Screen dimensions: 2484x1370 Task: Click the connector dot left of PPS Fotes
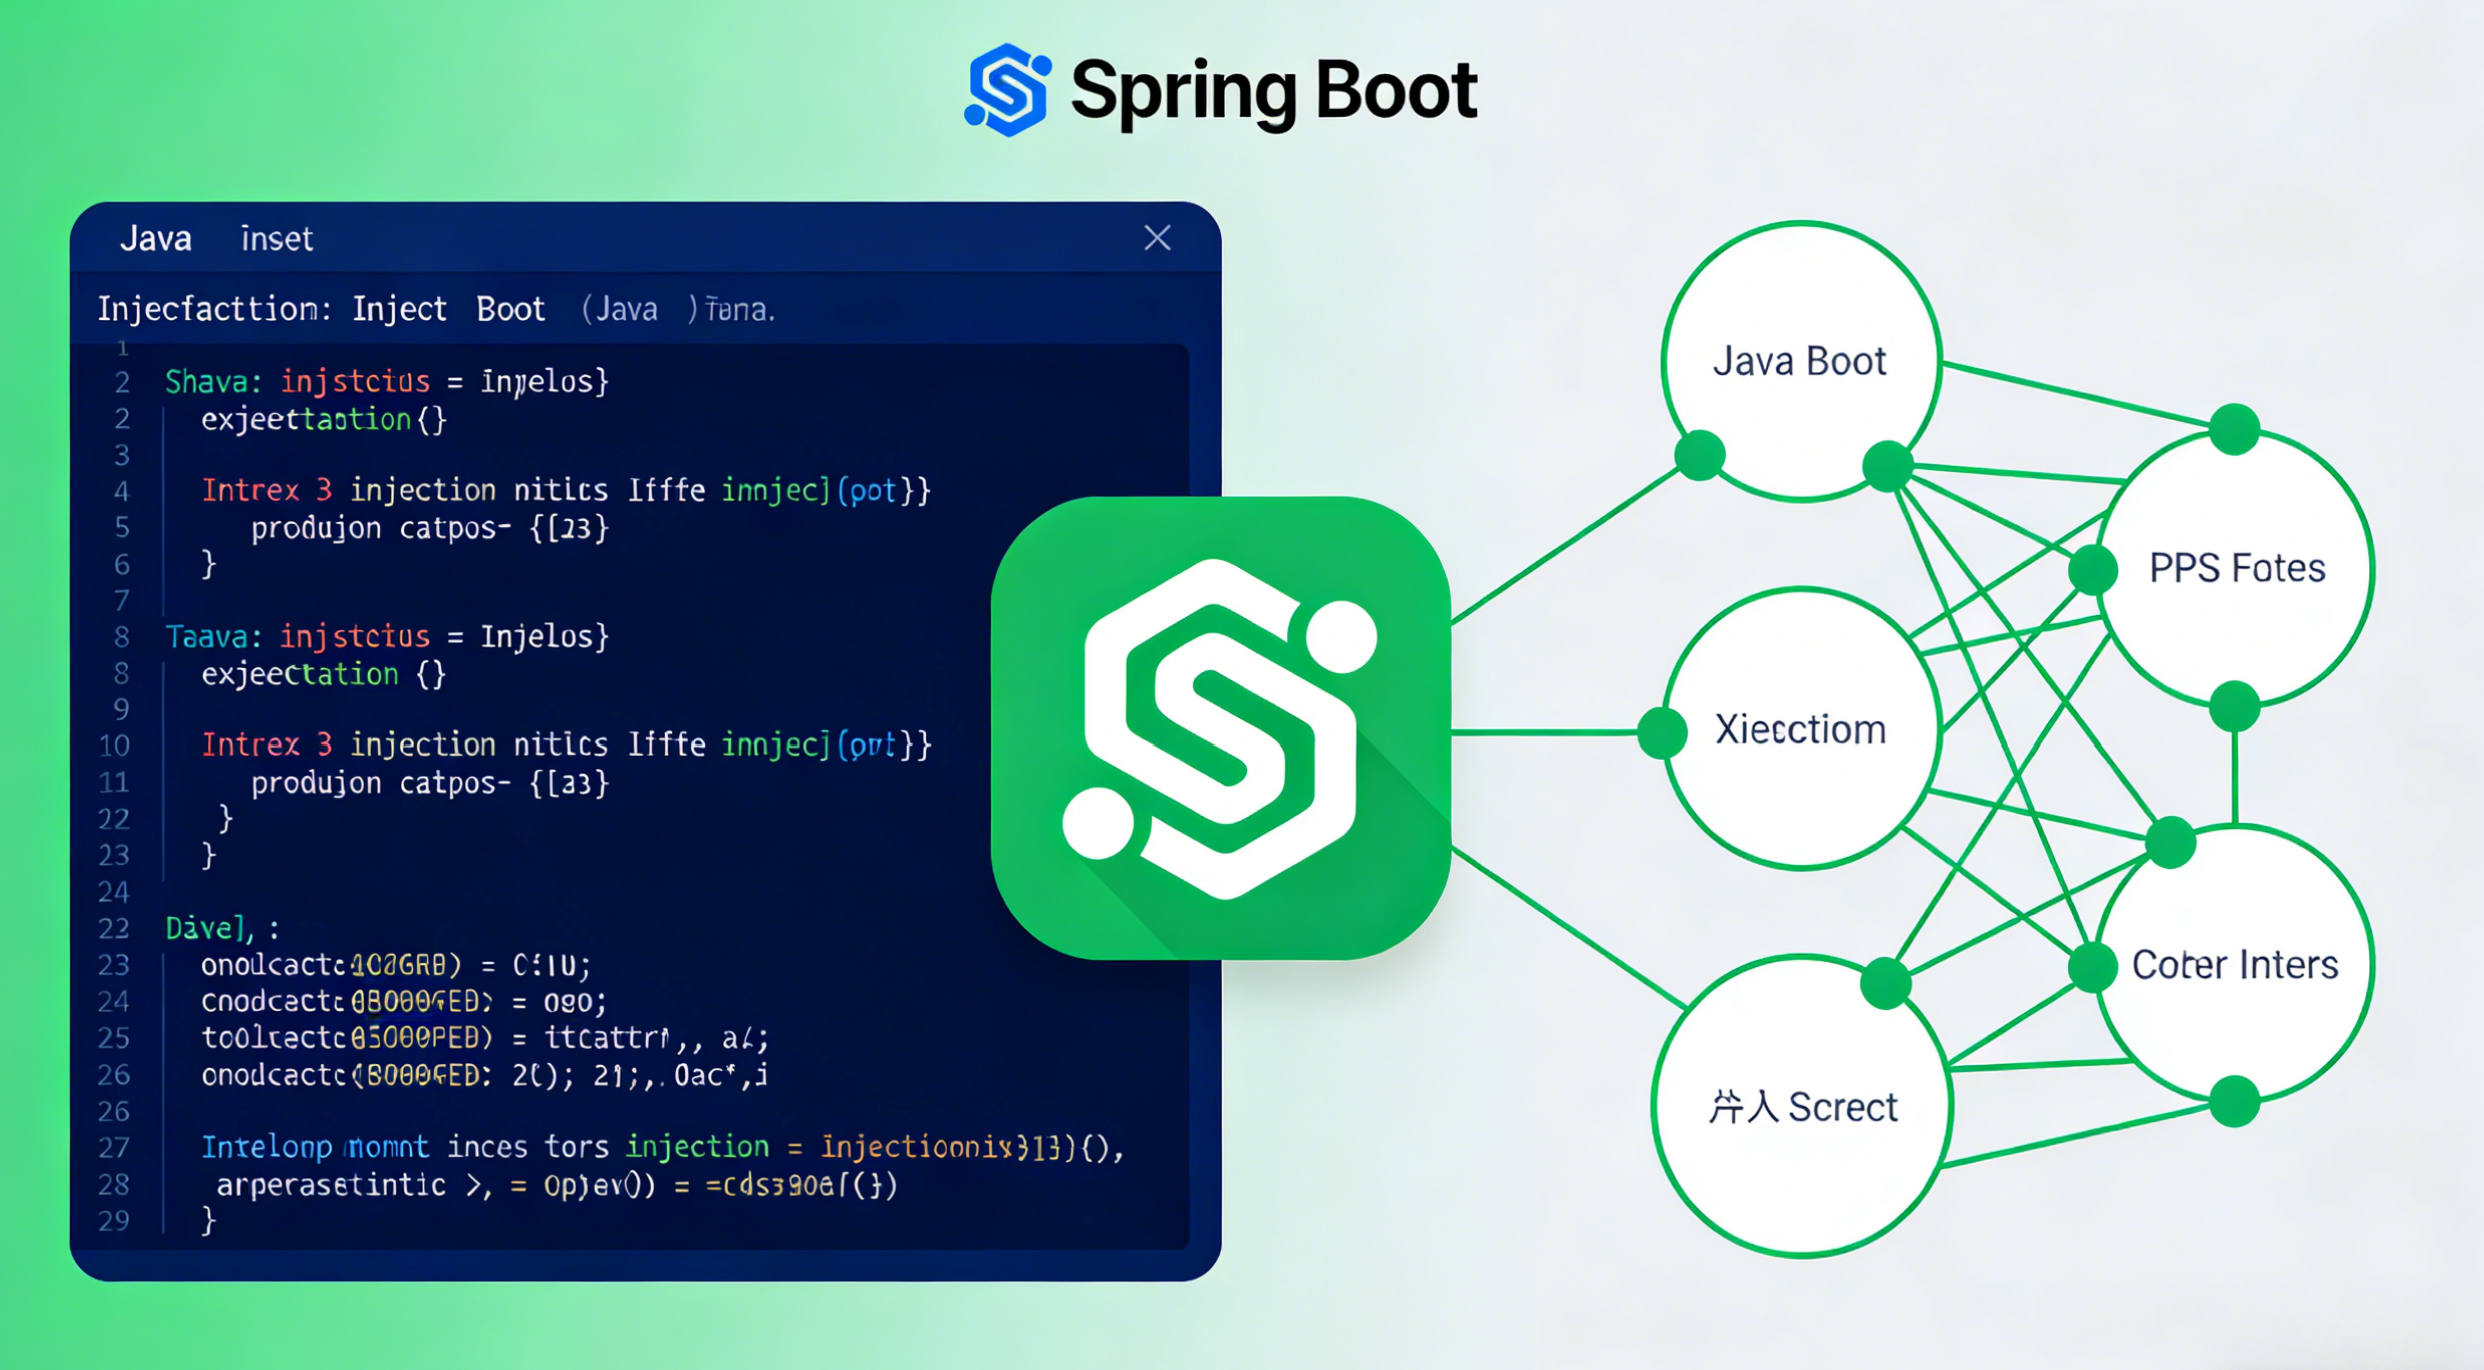point(2092,570)
